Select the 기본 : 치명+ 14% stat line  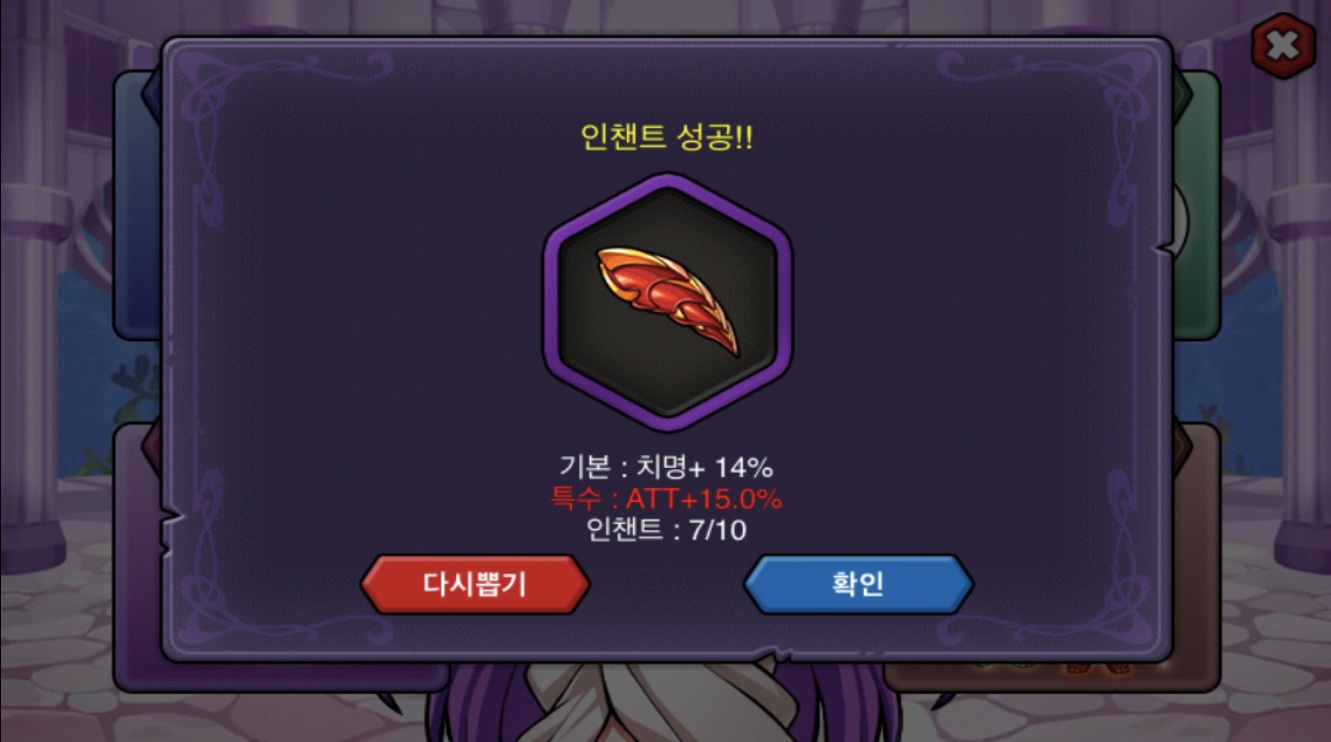(666, 467)
